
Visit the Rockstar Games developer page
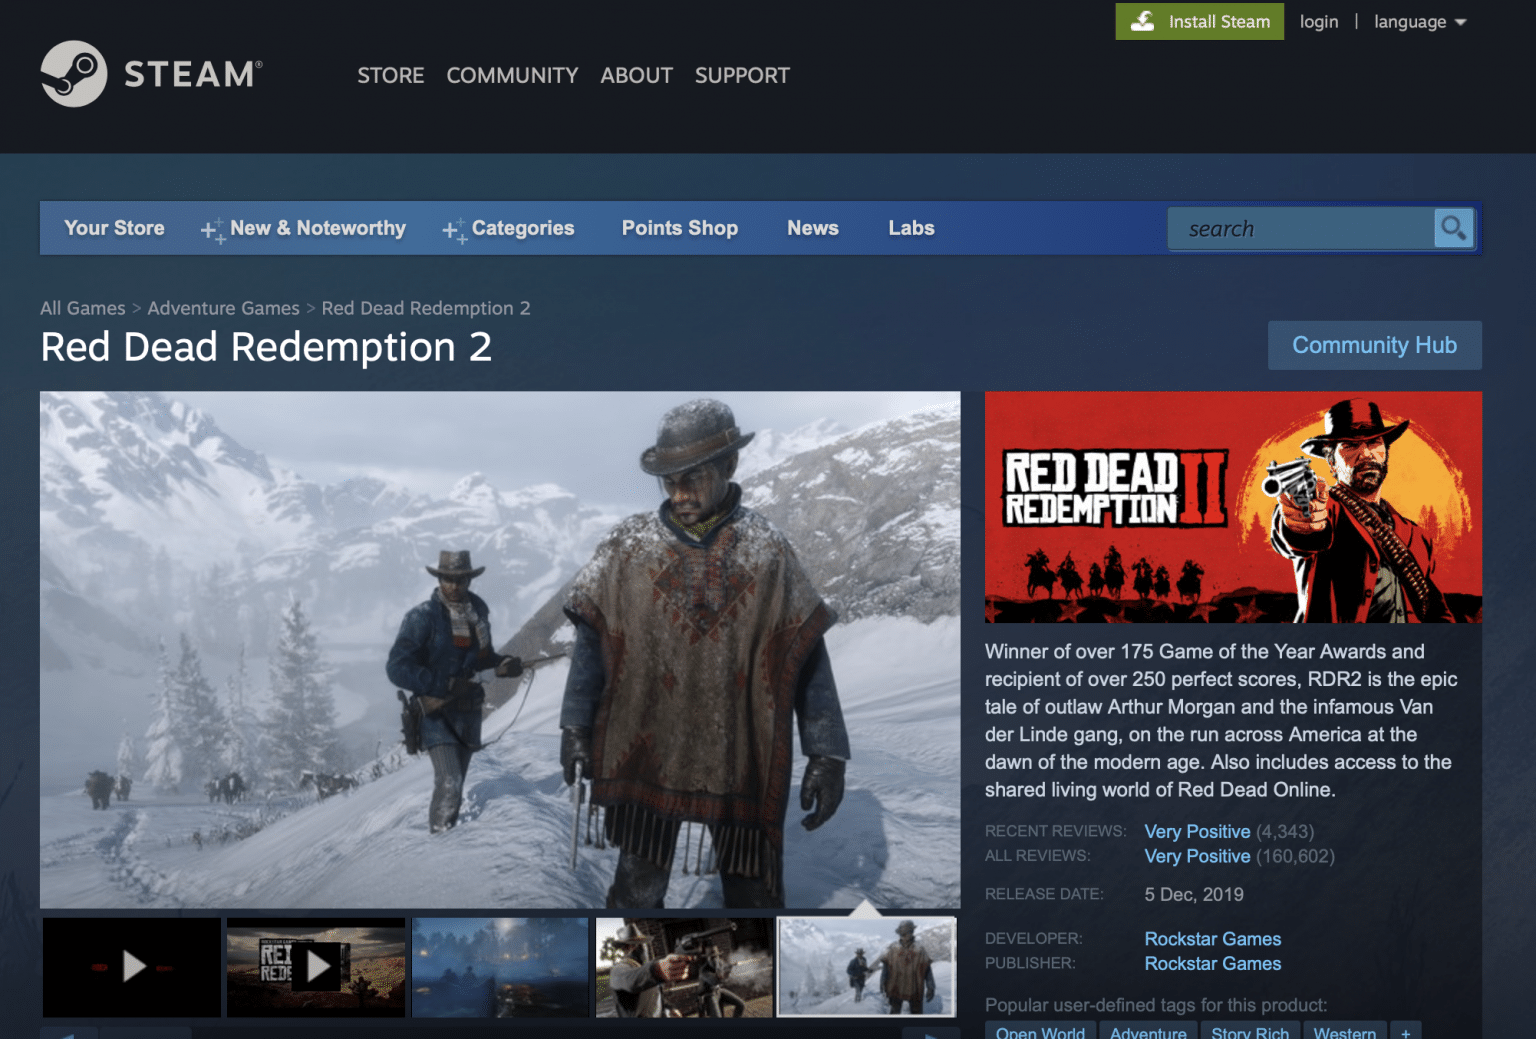click(1212, 939)
